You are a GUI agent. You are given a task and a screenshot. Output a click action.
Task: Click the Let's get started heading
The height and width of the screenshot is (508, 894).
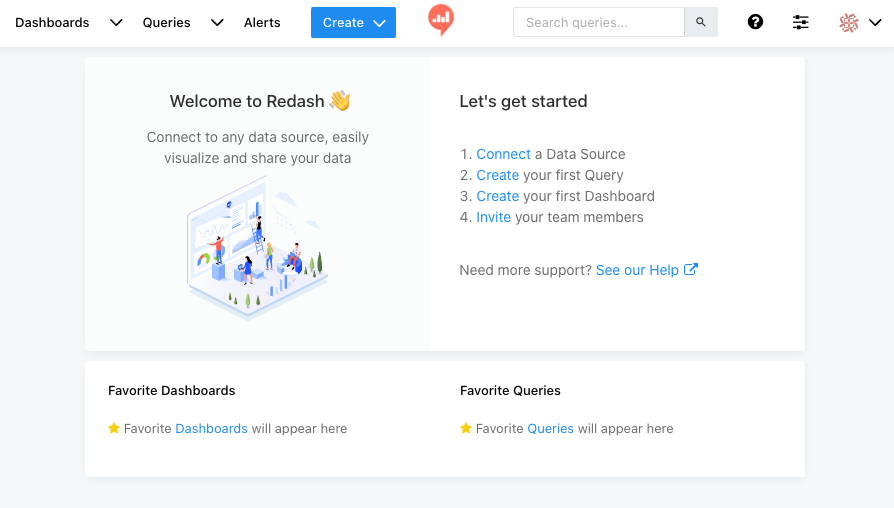pyautogui.click(x=523, y=101)
